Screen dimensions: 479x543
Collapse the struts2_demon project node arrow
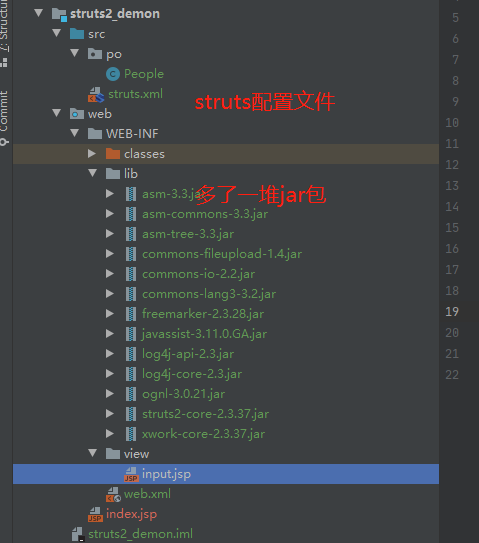[x=38, y=13]
